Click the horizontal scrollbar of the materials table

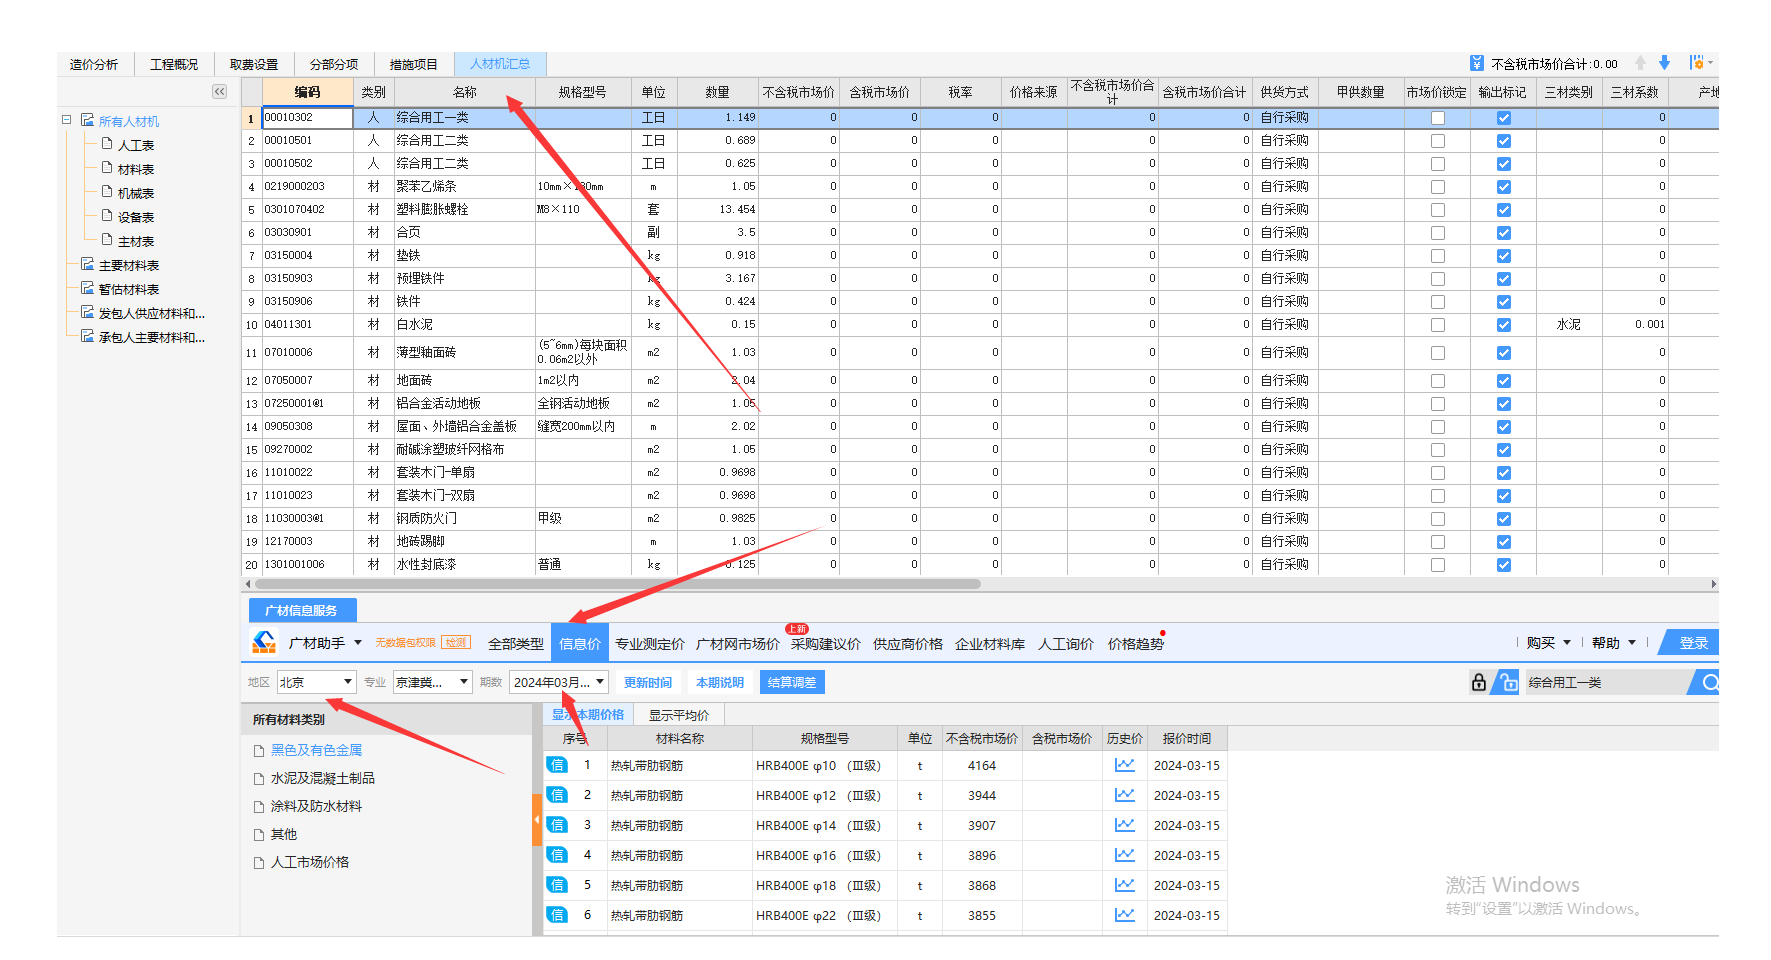618,584
